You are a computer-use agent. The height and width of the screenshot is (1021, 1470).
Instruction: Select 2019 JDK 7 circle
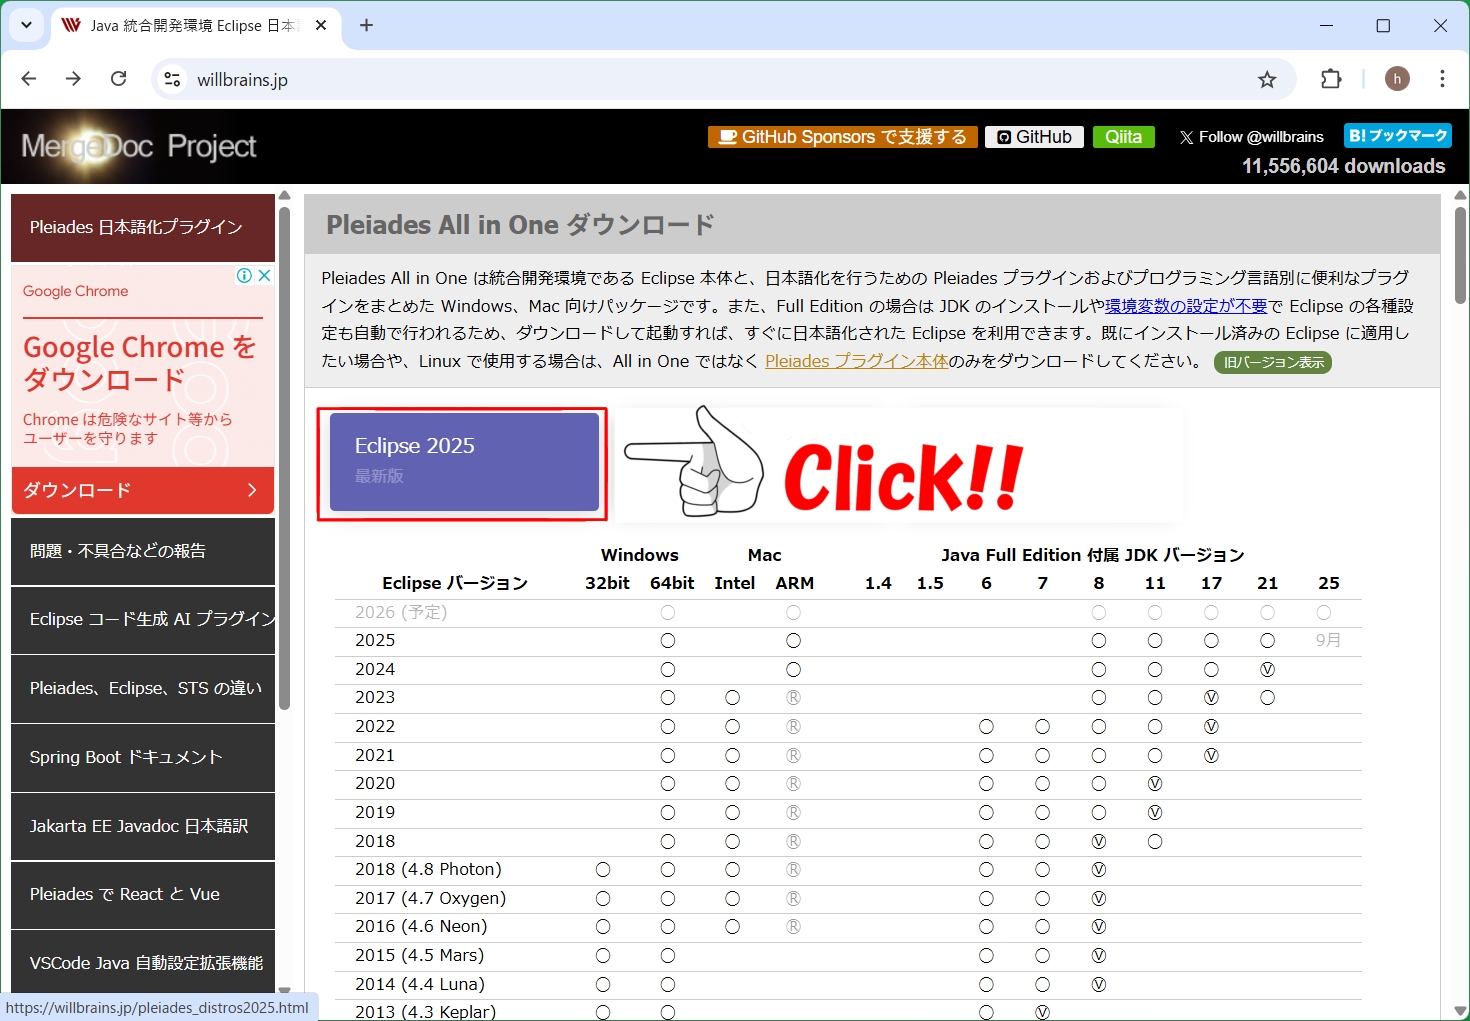pyautogui.click(x=1042, y=813)
